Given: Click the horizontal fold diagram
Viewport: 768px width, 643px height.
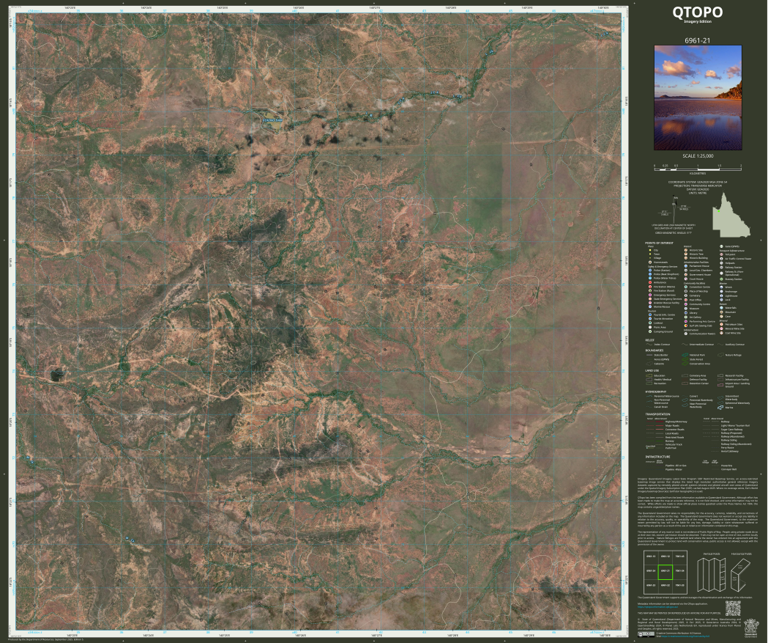Looking at the screenshot, I should [x=741, y=574].
